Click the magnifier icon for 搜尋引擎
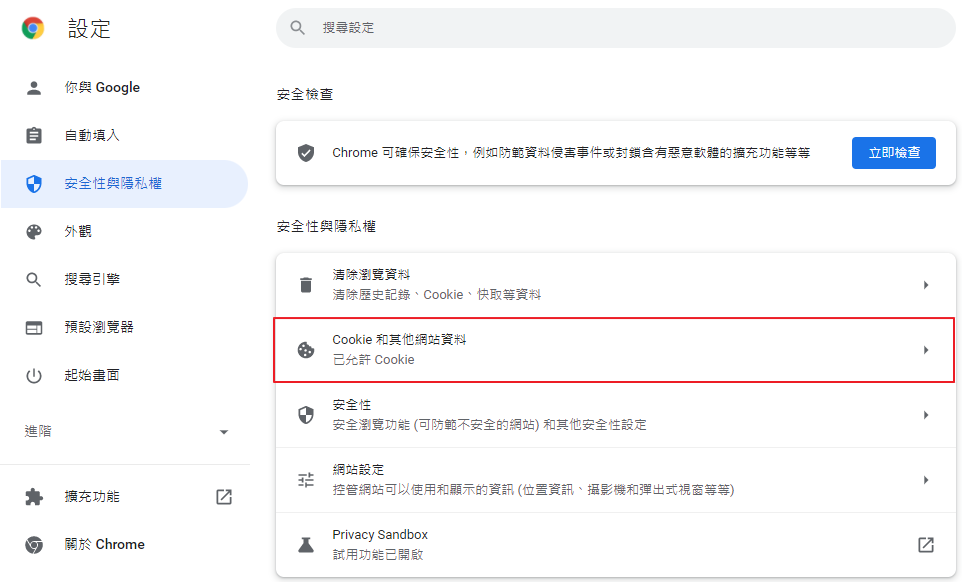Screen dimensions: 962x582 [x=34, y=280]
